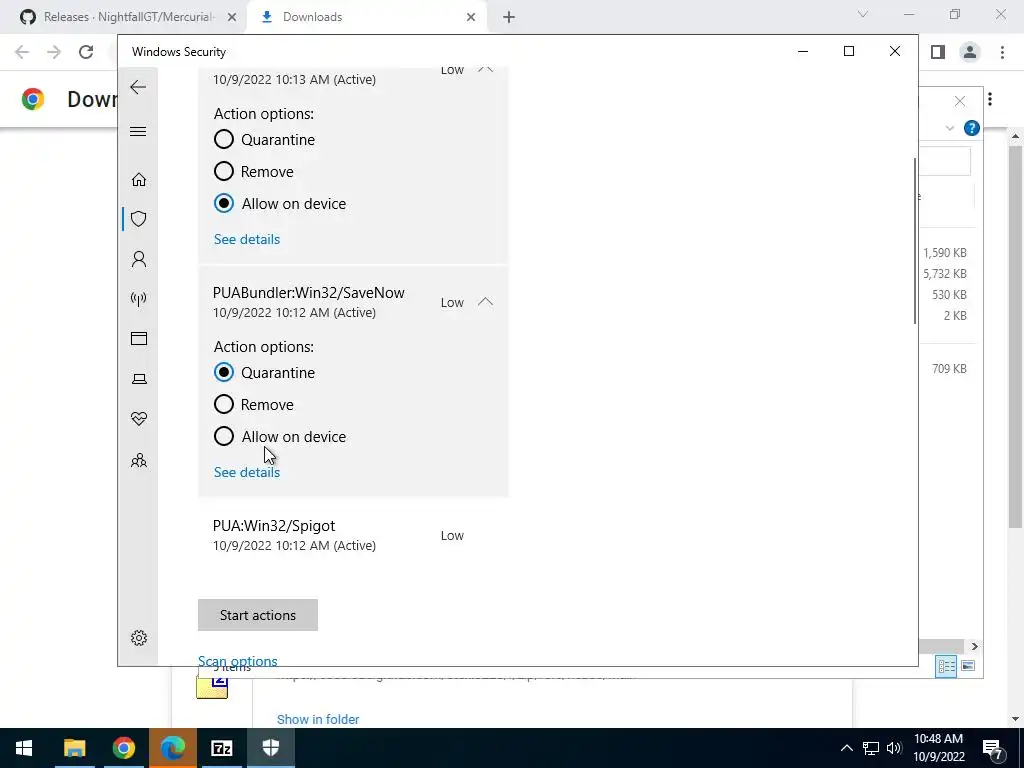Click Start actions button
Screen dimensions: 1024x768
pyautogui.click(x=258, y=615)
